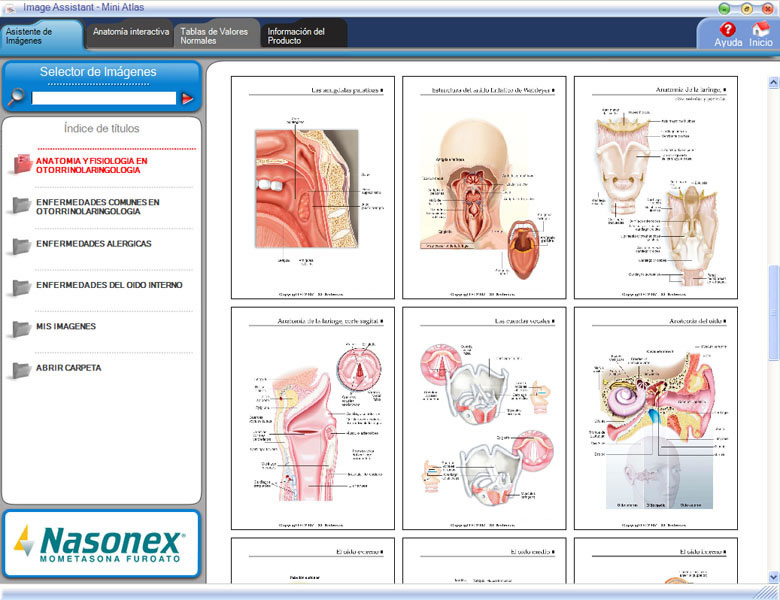
Task: Open Anatomía del oído thumbnail
Action: 656,418
